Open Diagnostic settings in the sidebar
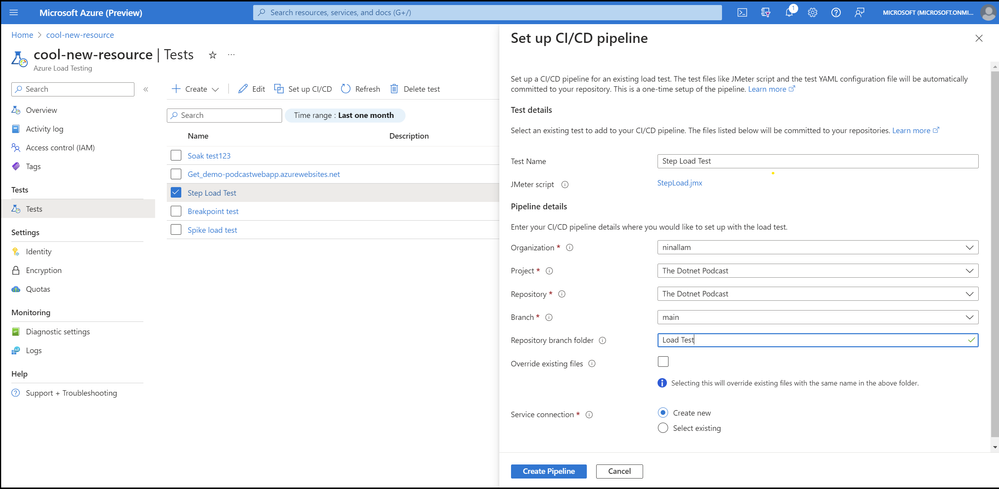 pos(57,332)
